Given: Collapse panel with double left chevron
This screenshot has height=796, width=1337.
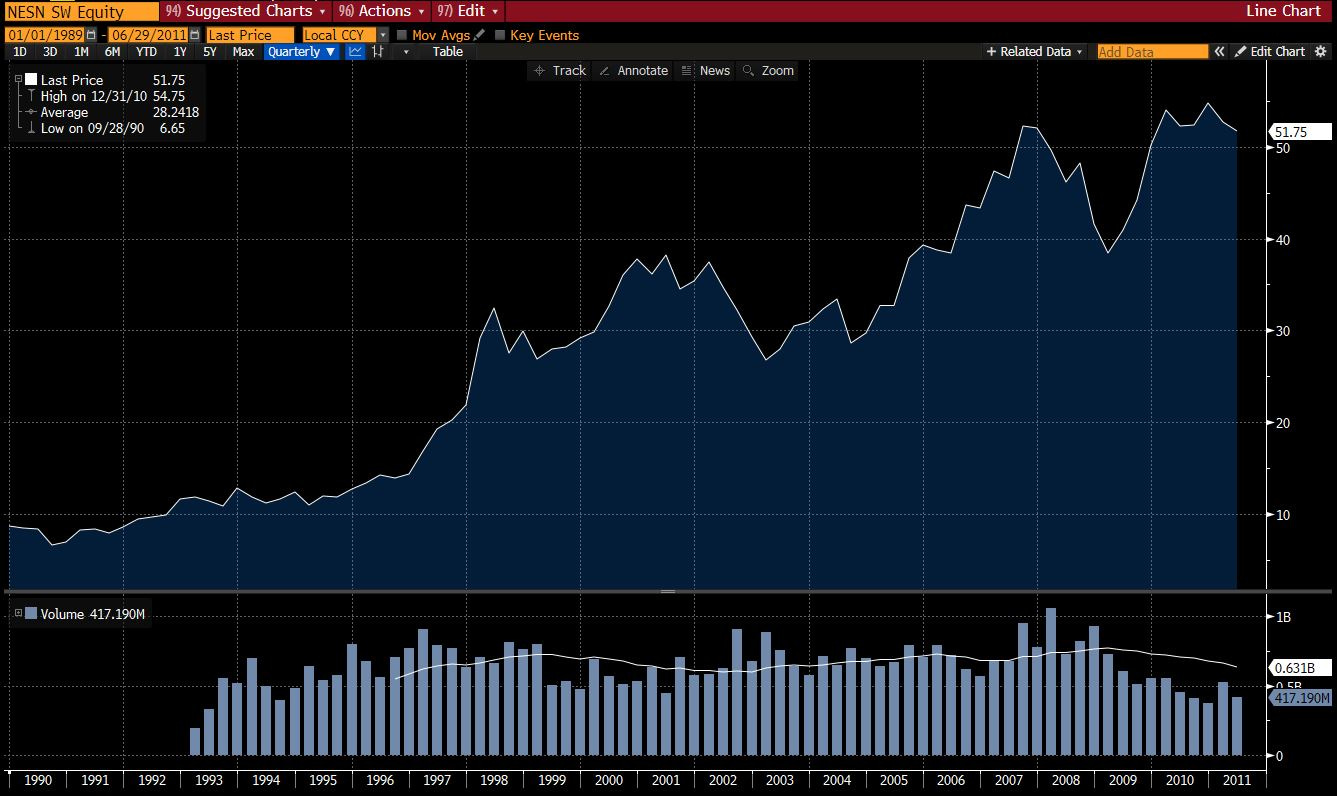Looking at the screenshot, I should [x=1219, y=52].
